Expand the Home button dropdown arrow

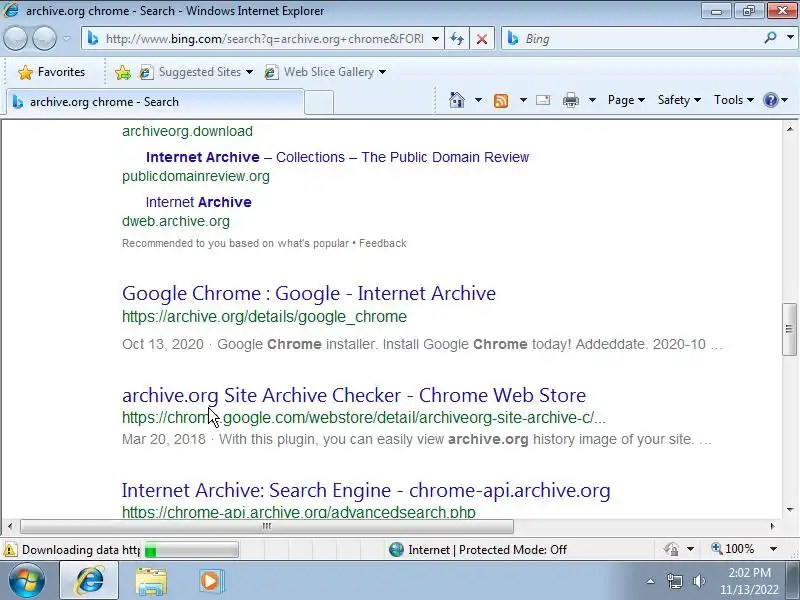pos(478,100)
